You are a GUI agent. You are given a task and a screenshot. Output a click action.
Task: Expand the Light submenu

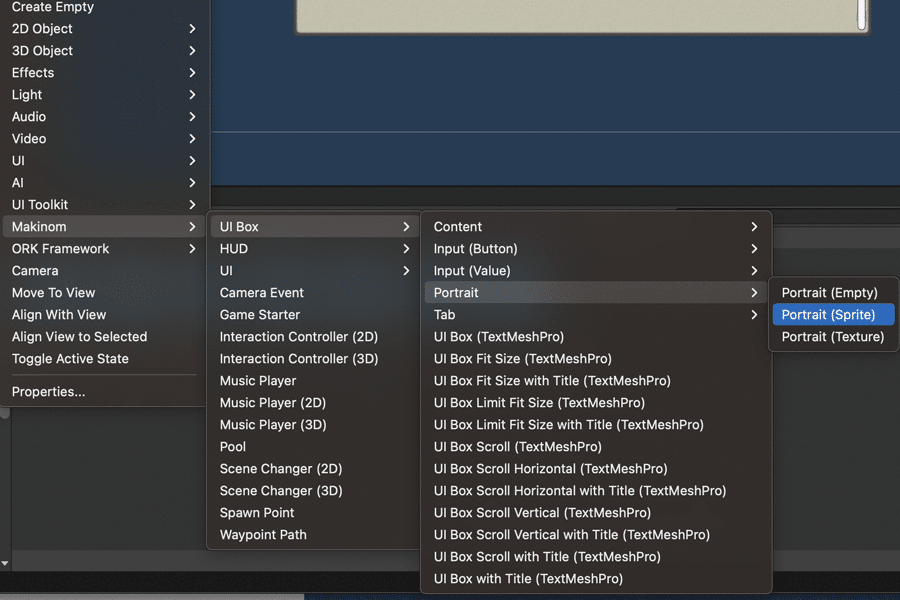tap(103, 95)
